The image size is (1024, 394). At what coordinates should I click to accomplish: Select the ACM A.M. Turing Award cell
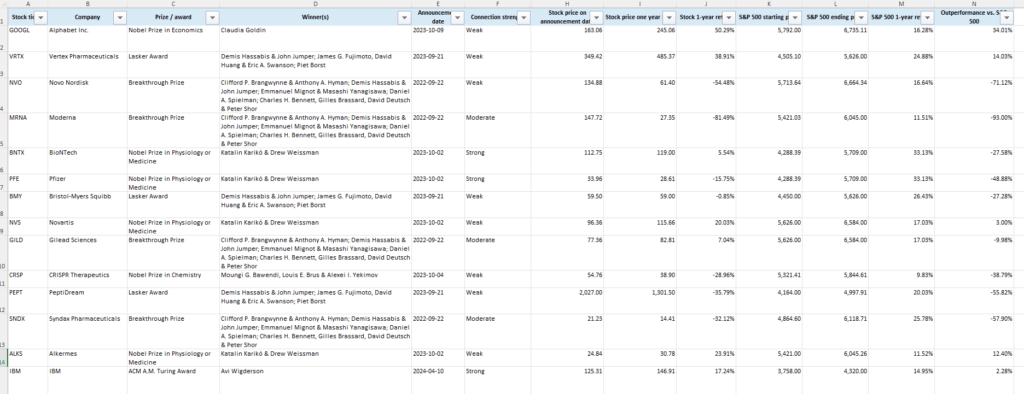173,380
